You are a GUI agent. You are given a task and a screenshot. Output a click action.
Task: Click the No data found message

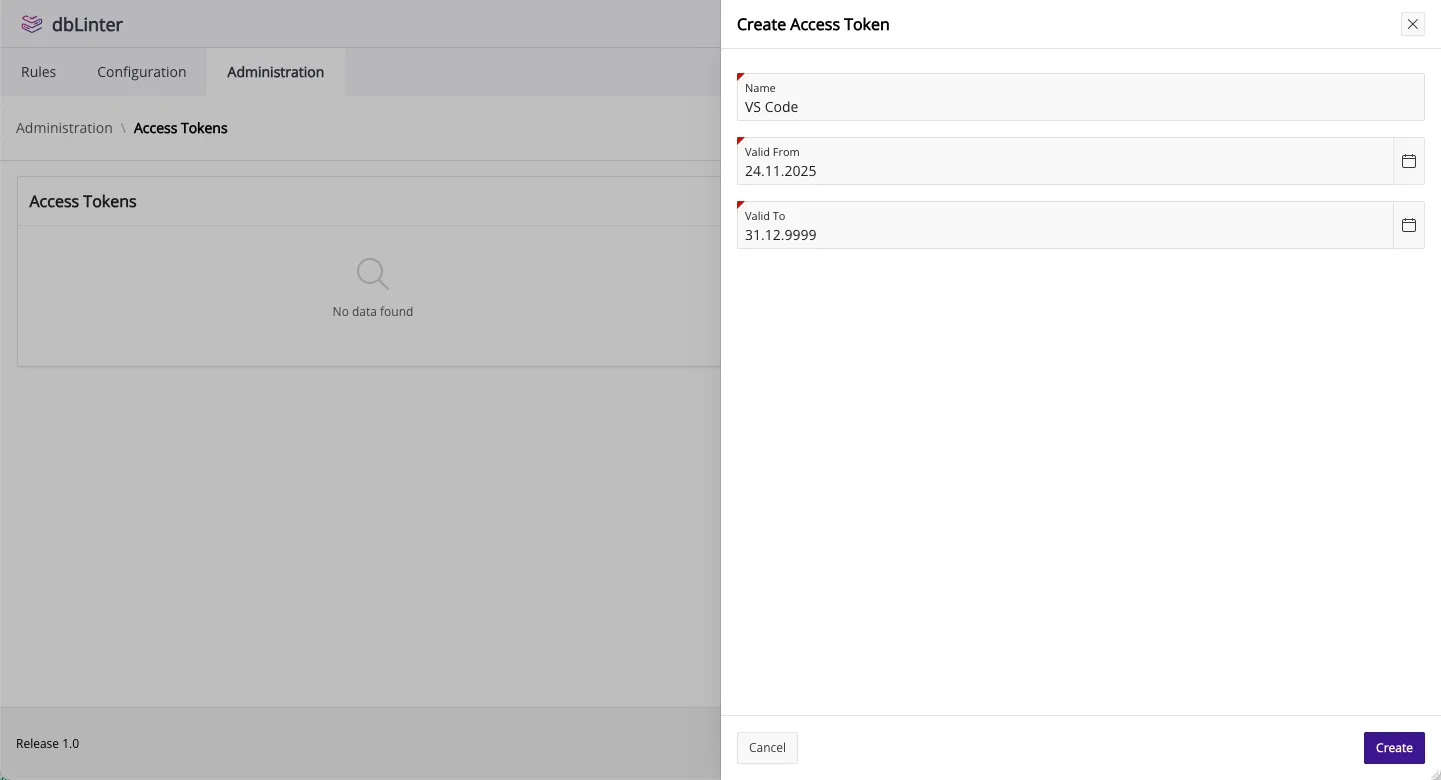(372, 311)
